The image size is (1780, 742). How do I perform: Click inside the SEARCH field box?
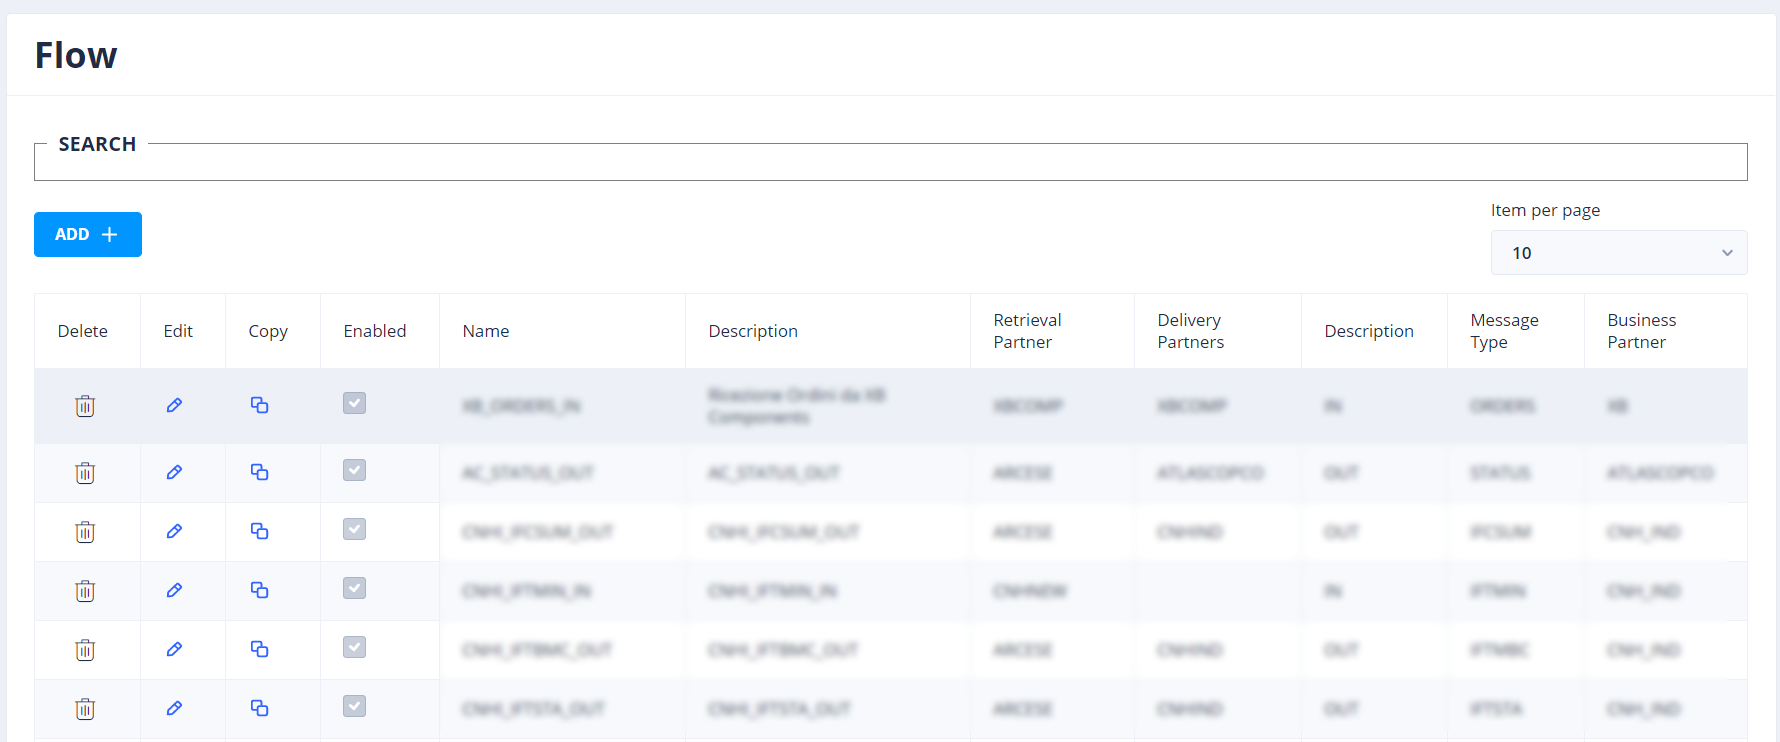(890, 162)
